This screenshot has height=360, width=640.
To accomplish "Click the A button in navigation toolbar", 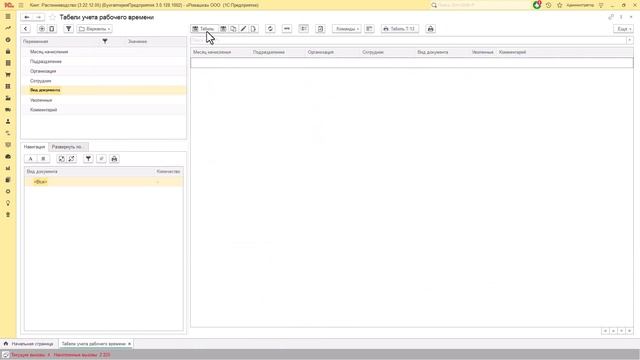I will coord(31,159).
